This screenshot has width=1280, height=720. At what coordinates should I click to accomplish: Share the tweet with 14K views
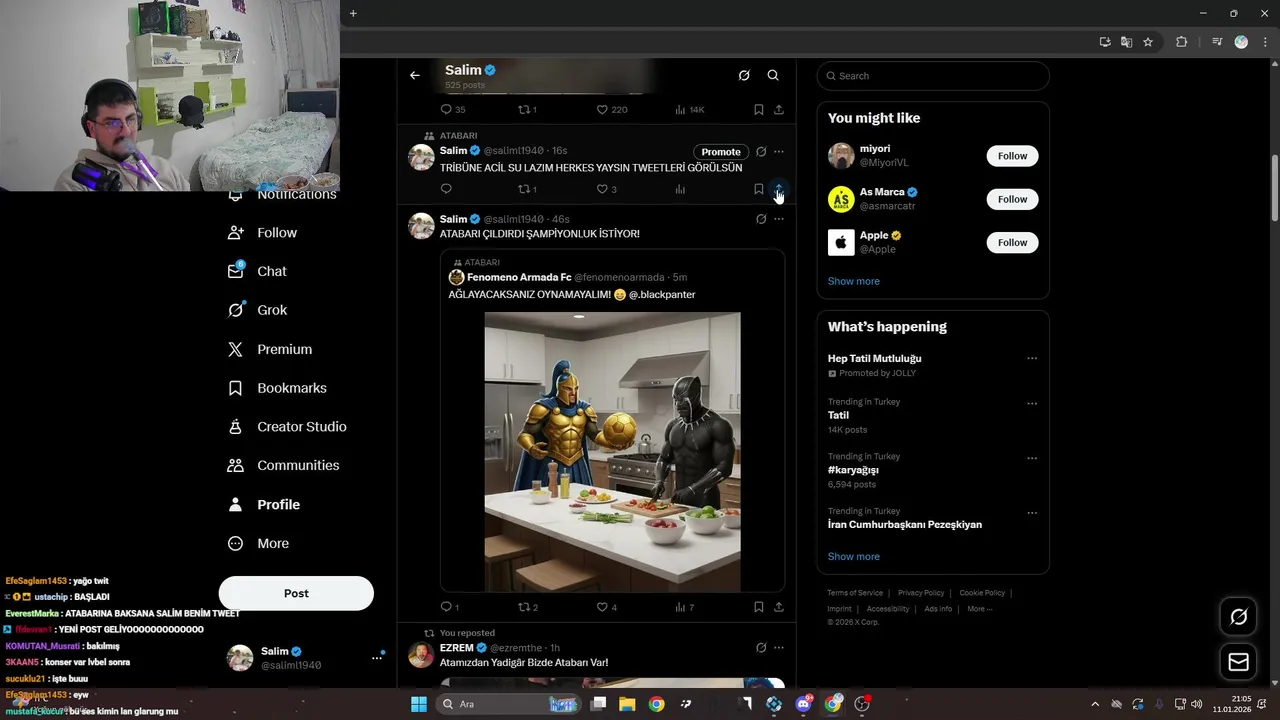(x=779, y=109)
